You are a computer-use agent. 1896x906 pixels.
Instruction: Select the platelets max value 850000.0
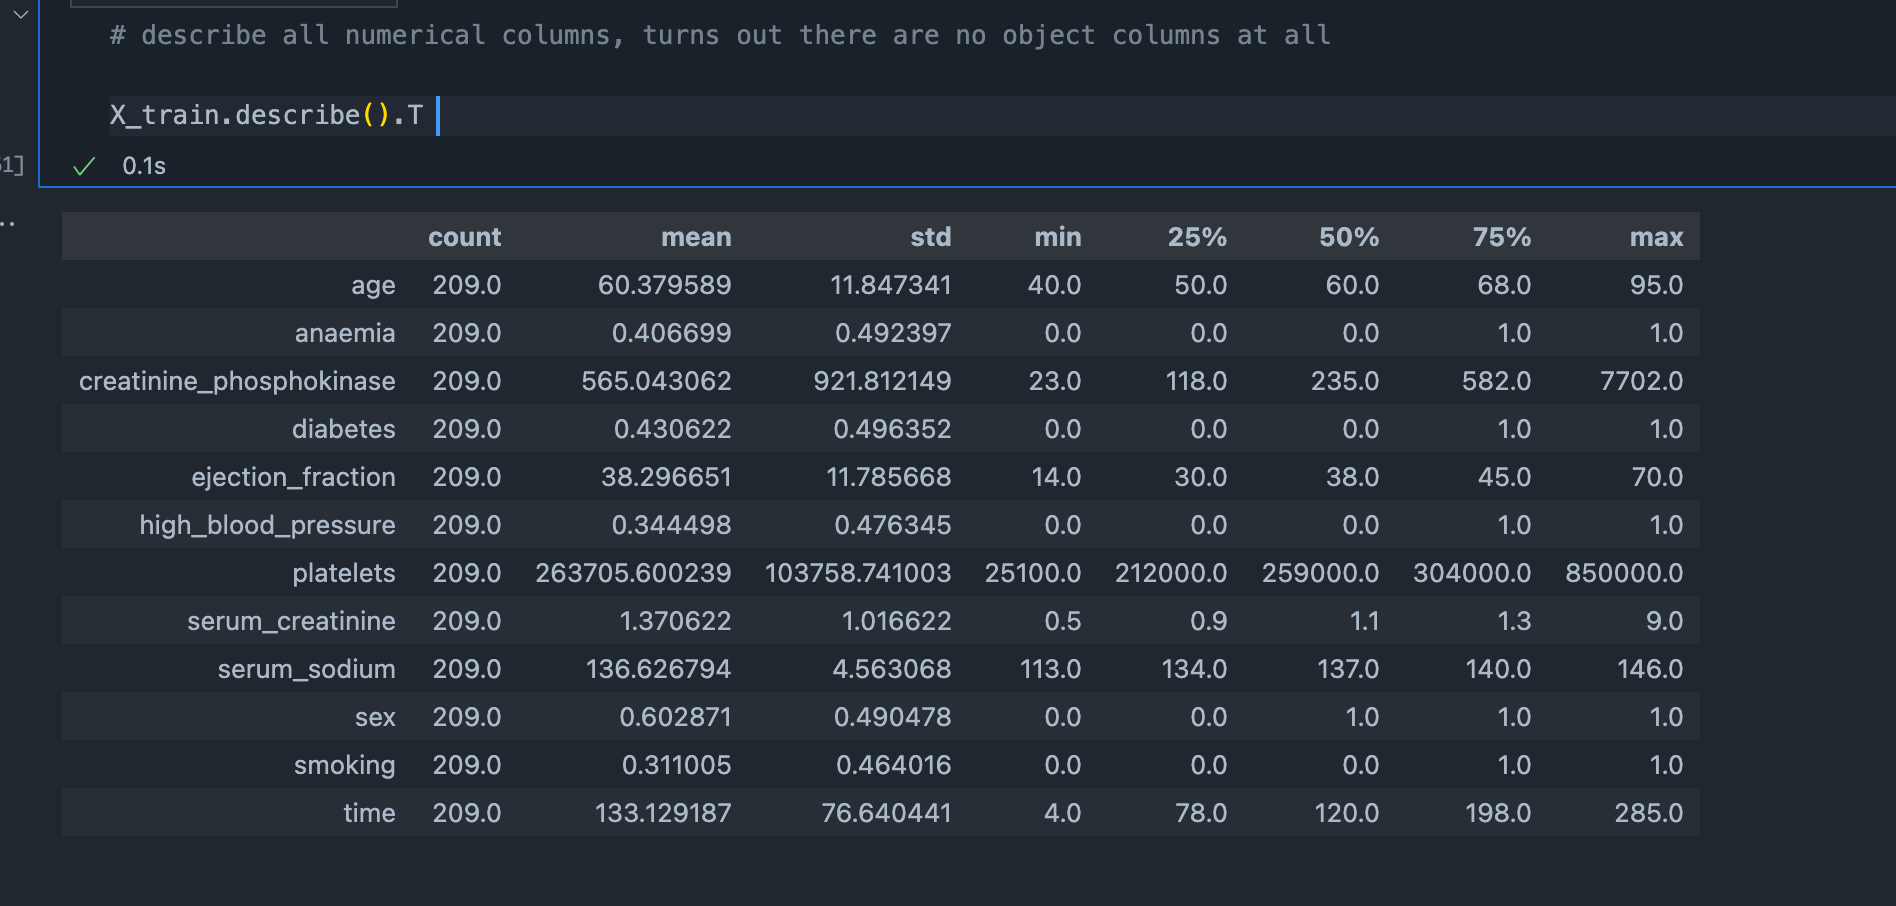1623,573
